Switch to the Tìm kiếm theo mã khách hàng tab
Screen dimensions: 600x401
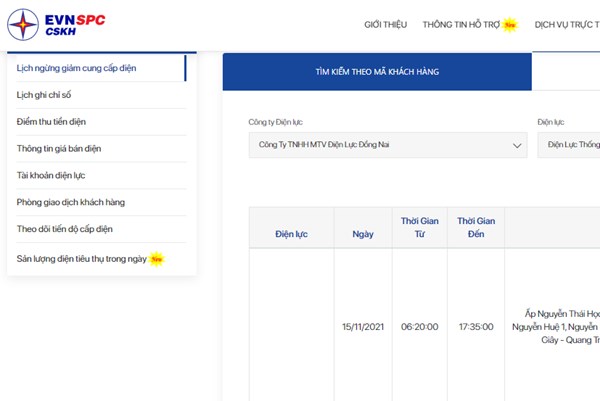pos(377,72)
